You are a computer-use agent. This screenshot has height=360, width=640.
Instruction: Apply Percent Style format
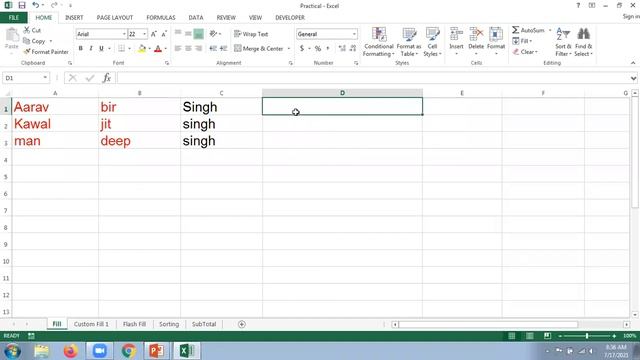click(318, 49)
